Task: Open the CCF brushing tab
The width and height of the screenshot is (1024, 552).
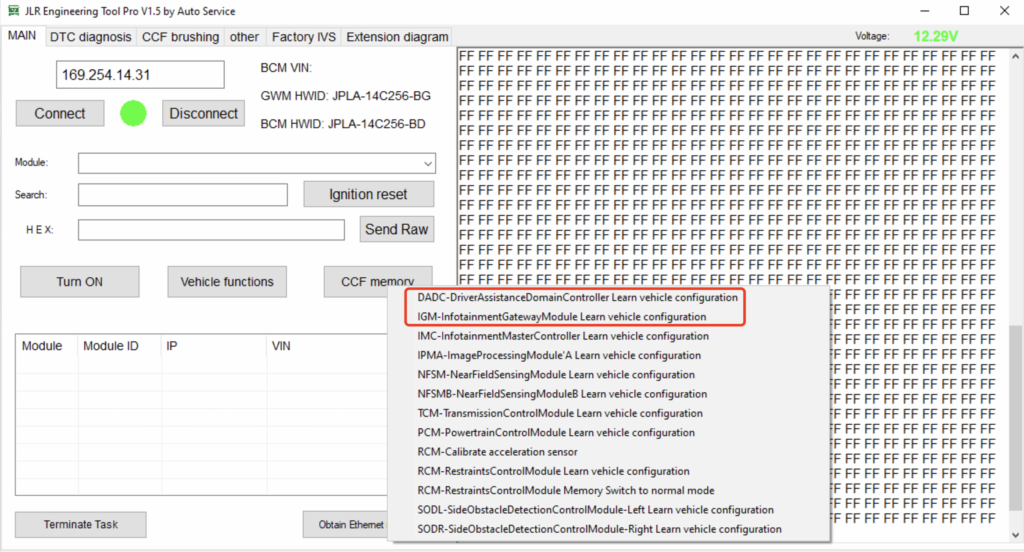Action: click(x=181, y=37)
